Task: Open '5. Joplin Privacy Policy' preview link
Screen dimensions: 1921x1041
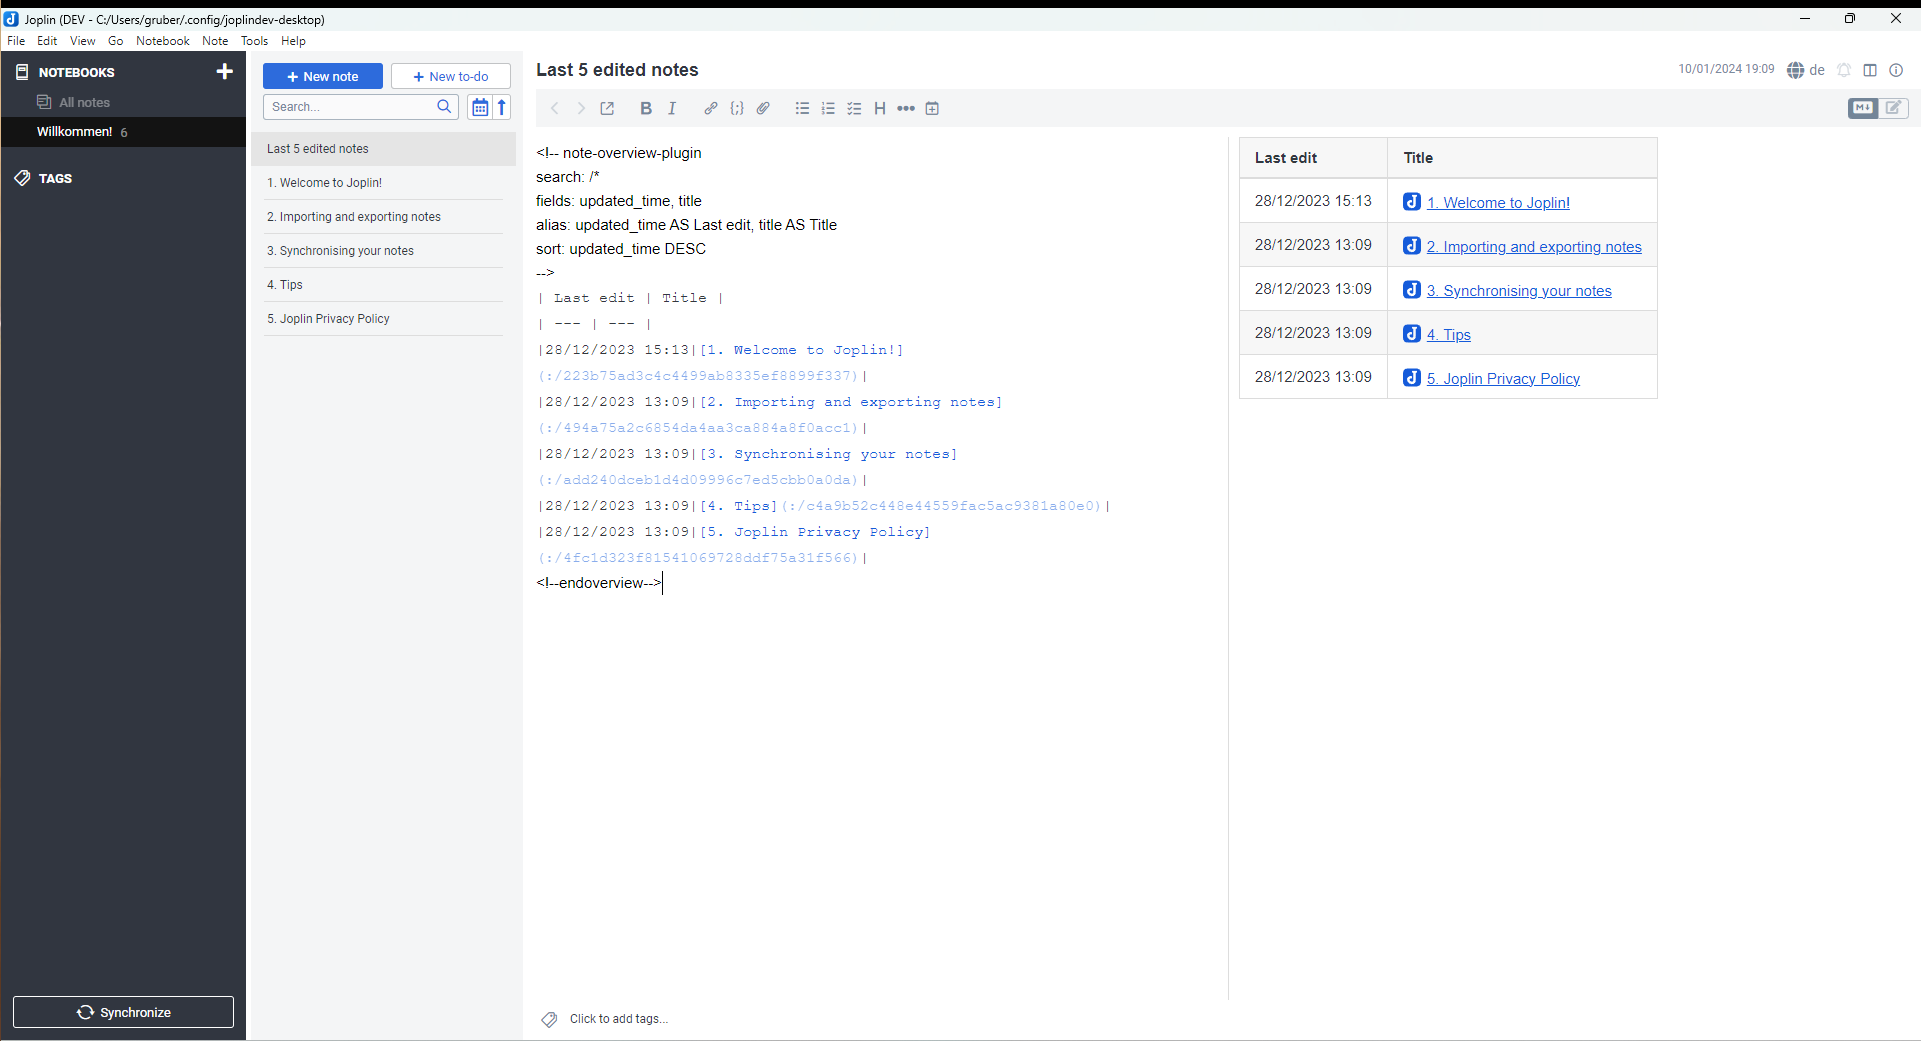Action: [x=1503, y=379]
